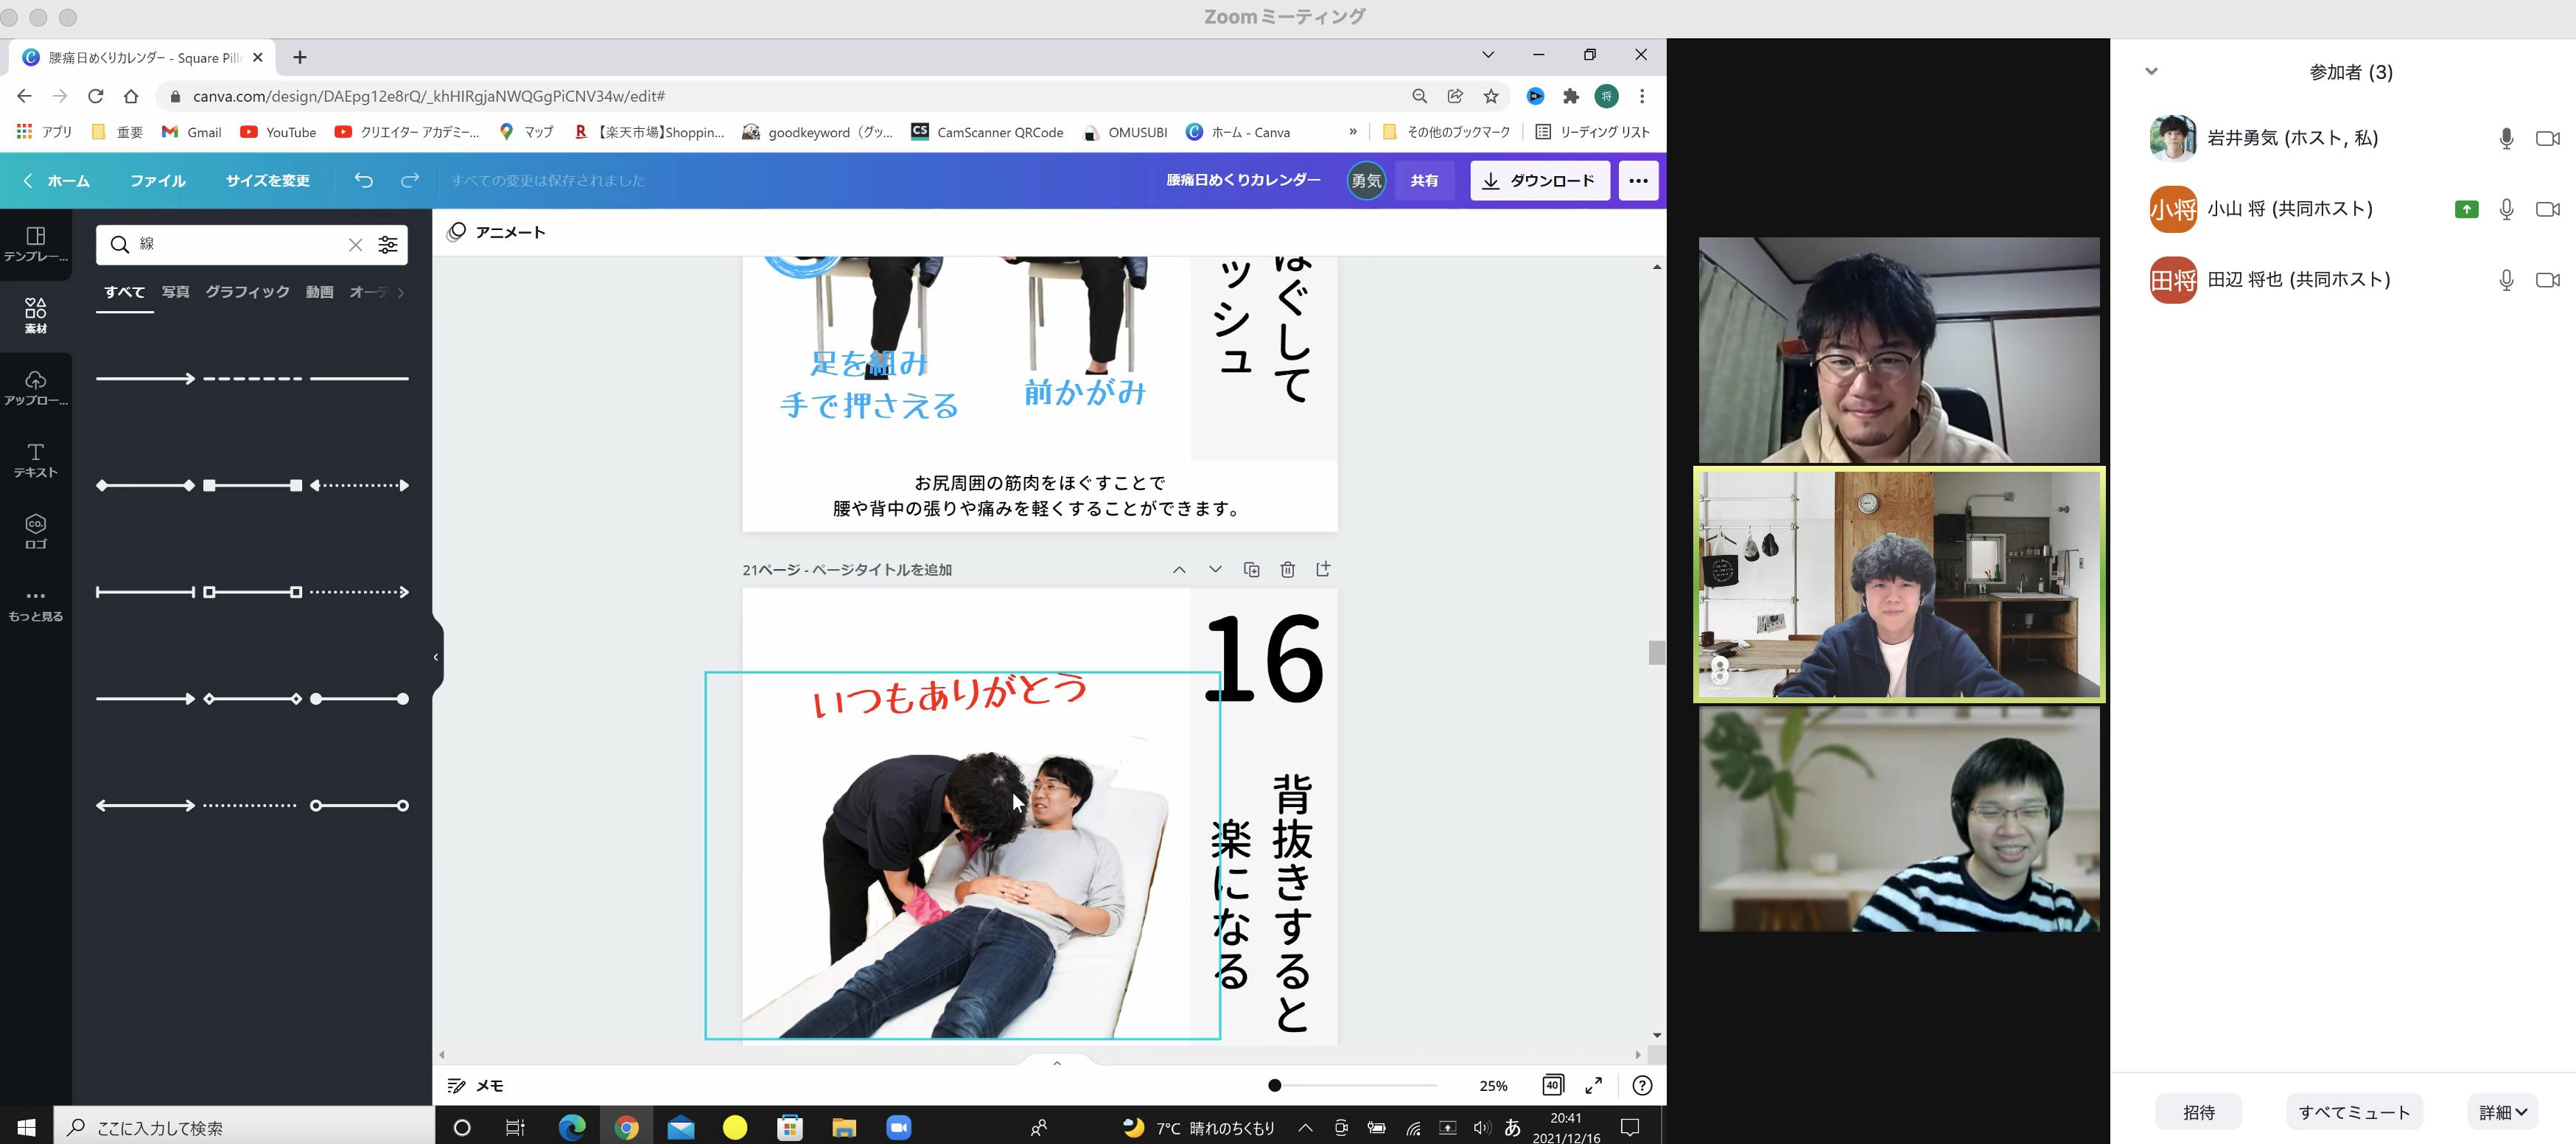Open the search filter options icon
The height and width of the screenshot is (1144, 2576).
click(388, 244)
